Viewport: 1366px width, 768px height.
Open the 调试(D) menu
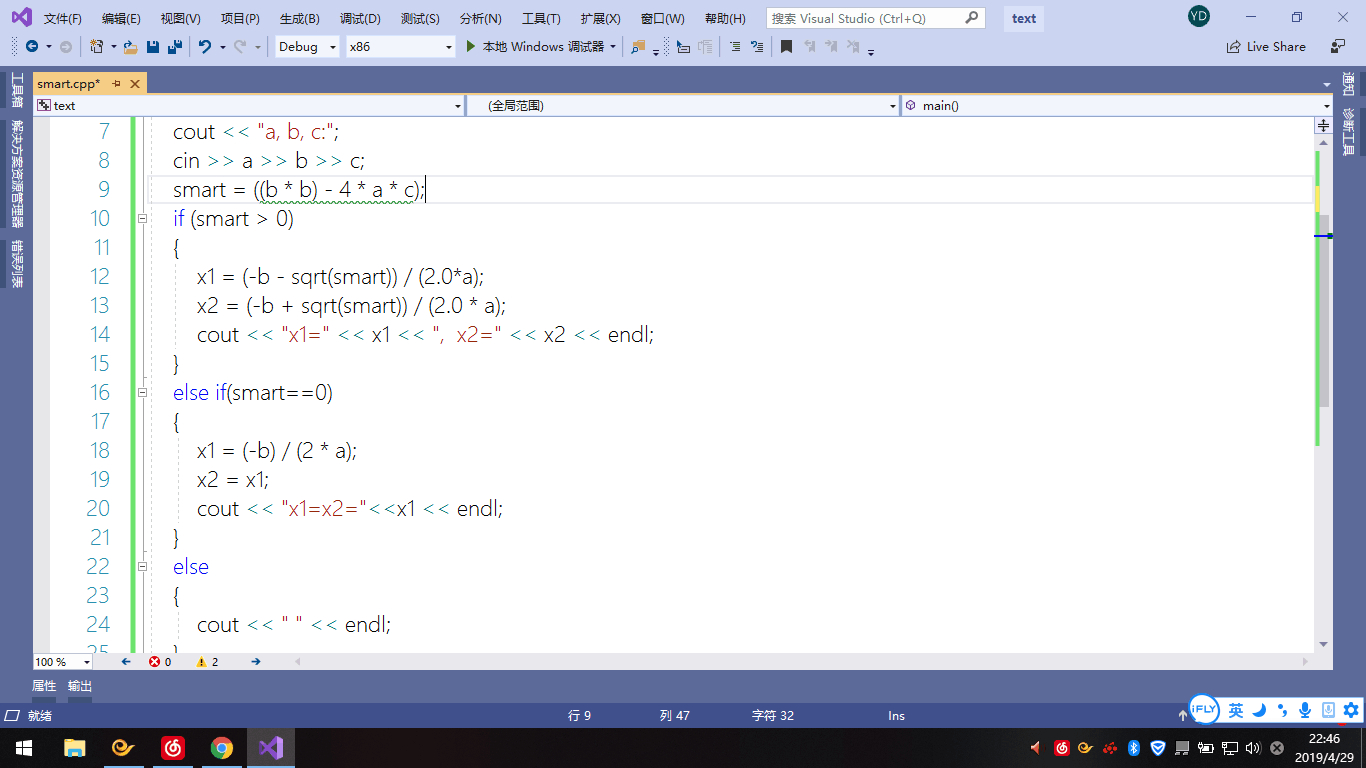pos(360,18)
